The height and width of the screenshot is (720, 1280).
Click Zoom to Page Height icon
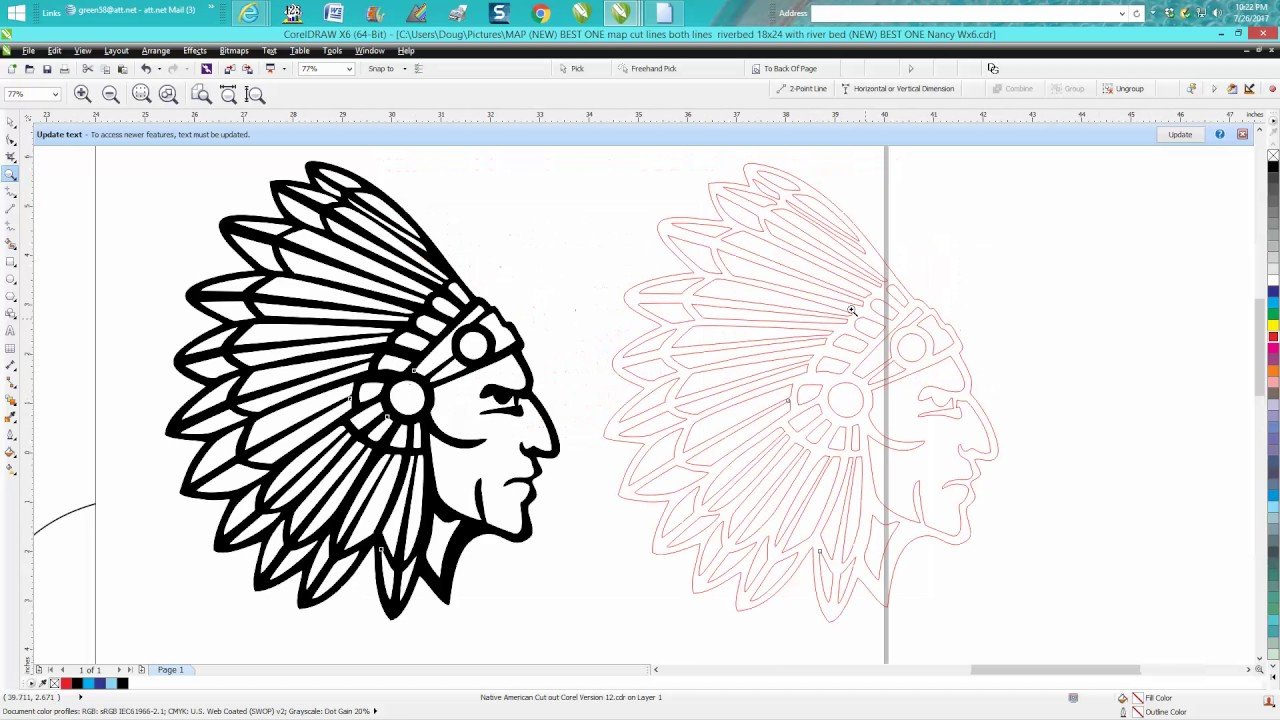coord(255,94)
